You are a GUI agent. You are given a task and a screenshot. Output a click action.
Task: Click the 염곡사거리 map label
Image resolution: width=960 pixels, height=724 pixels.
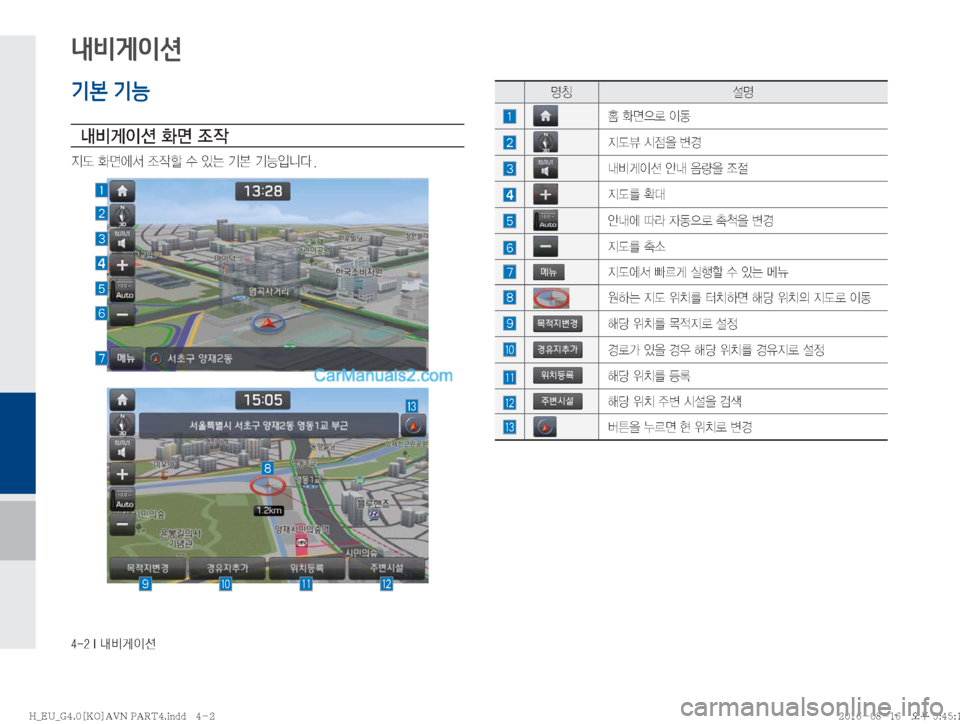tap(268, 291)
